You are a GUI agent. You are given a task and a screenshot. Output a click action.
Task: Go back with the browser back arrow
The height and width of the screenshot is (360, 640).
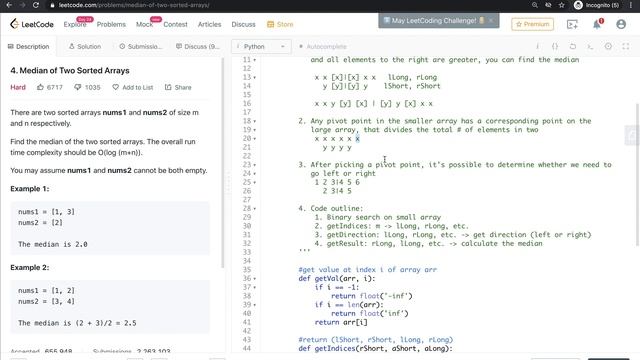tap(9, 5)
